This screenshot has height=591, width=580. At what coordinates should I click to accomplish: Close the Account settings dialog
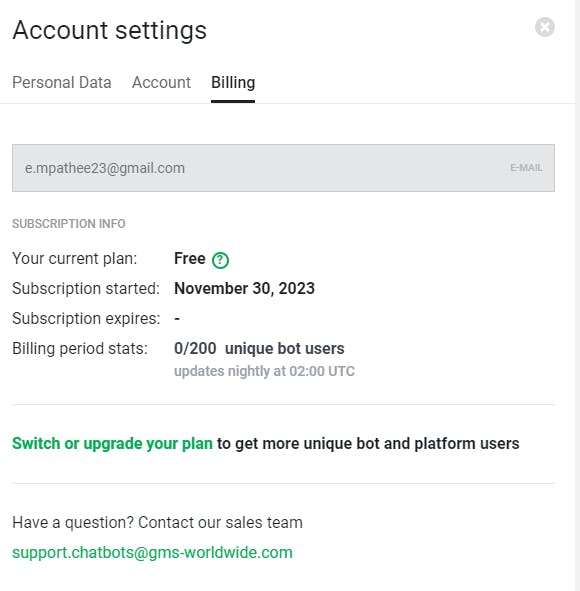545,27
